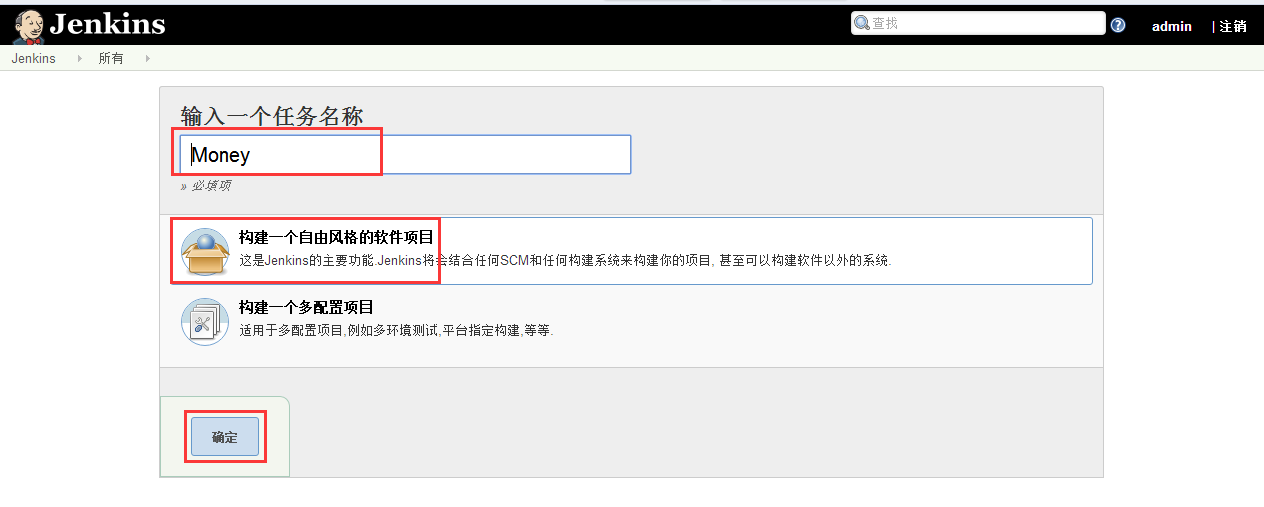The height and width of the screenshot is (507, 1264).
Task: Click the 注销 logout link
Action: coord(1233,27)
